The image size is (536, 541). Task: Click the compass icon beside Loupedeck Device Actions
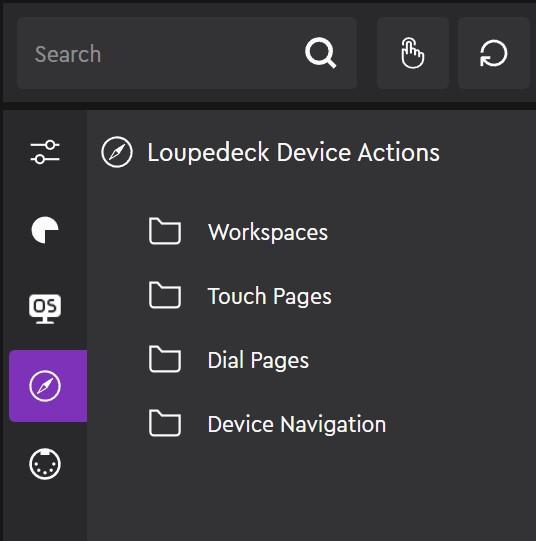pyautogui.click(x=117, y=152)
